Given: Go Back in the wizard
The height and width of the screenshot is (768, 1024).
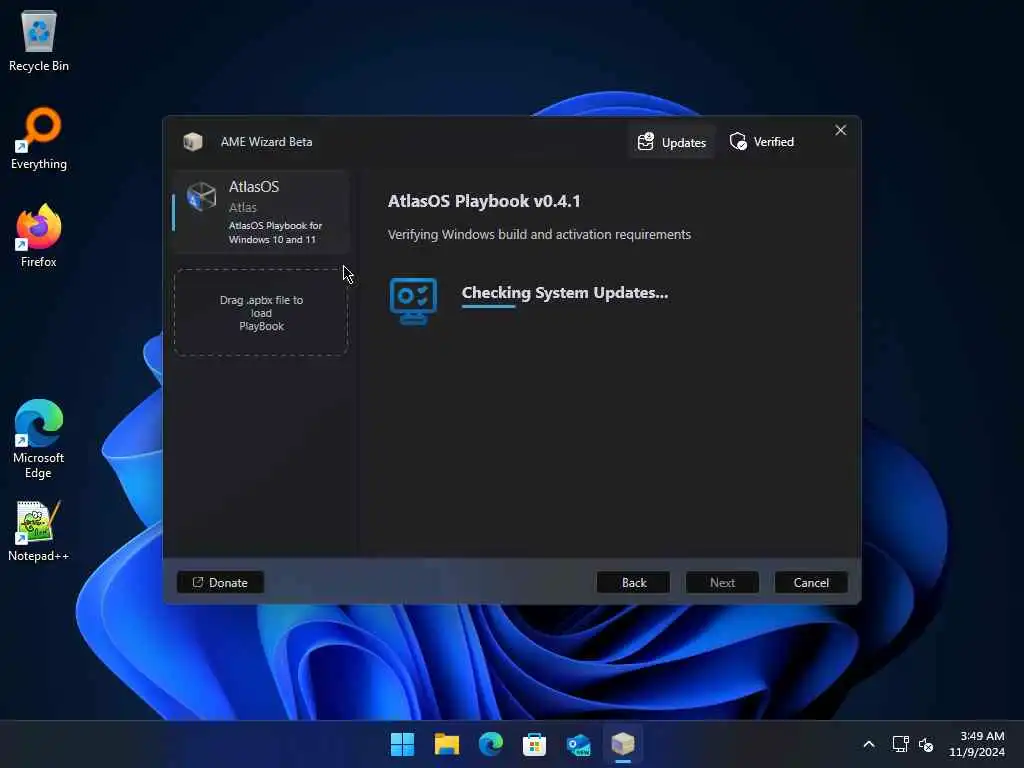Looking at the screenshot, I should coord(633,583).
